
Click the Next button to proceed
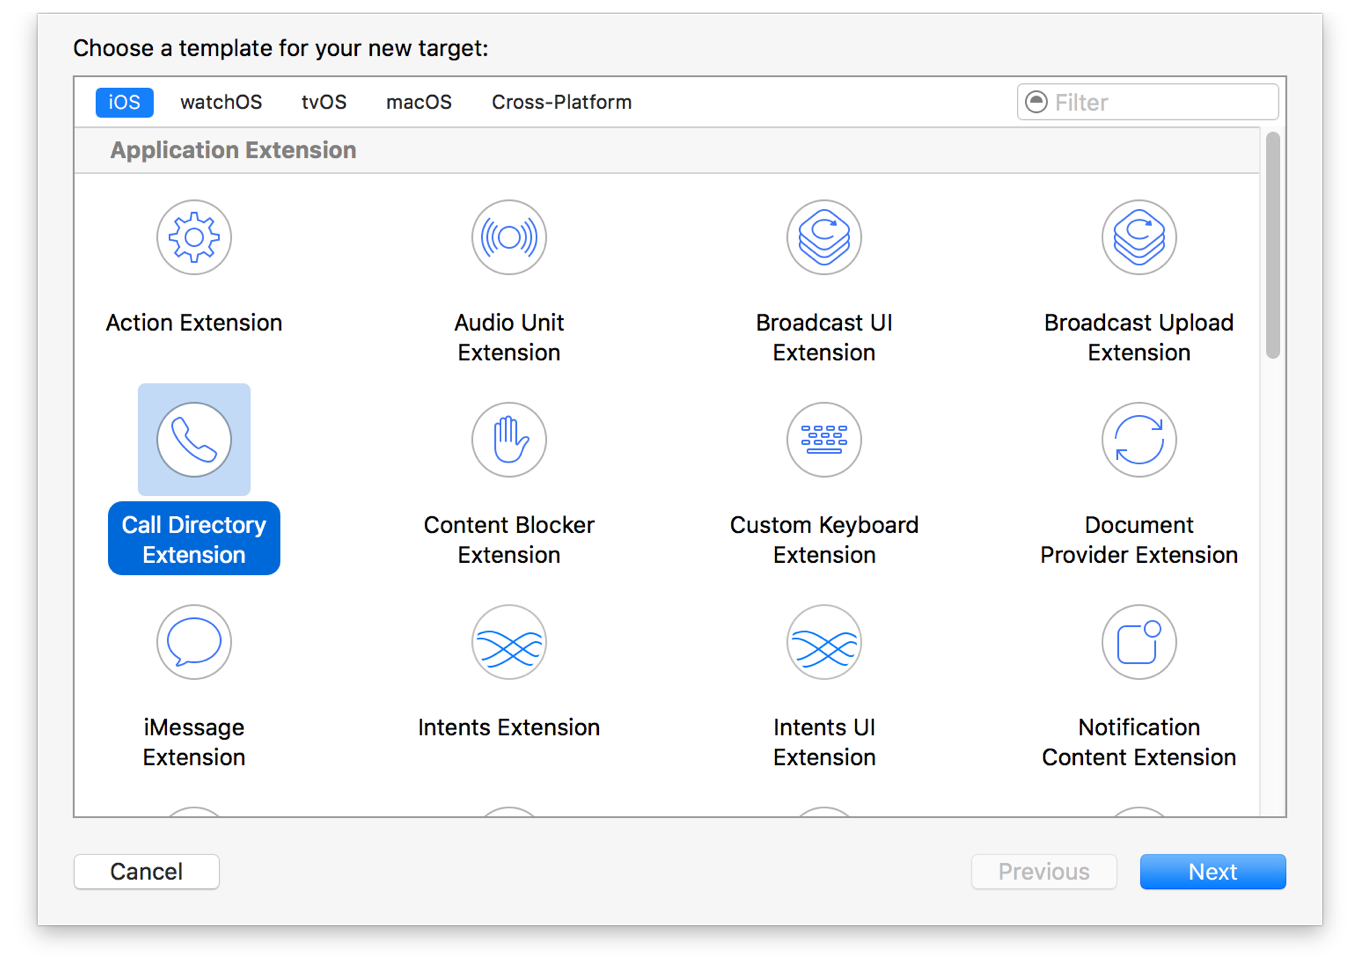click(1212, 871)
